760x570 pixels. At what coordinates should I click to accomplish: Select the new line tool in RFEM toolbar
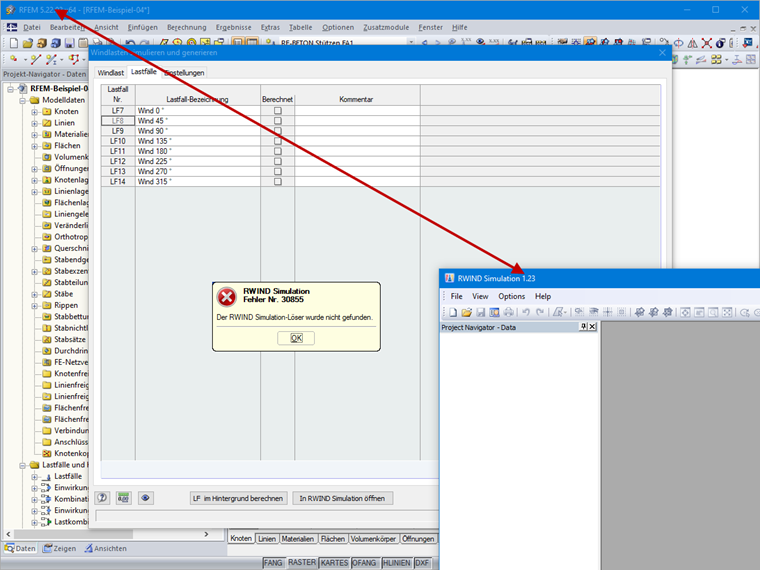[35, 59]
